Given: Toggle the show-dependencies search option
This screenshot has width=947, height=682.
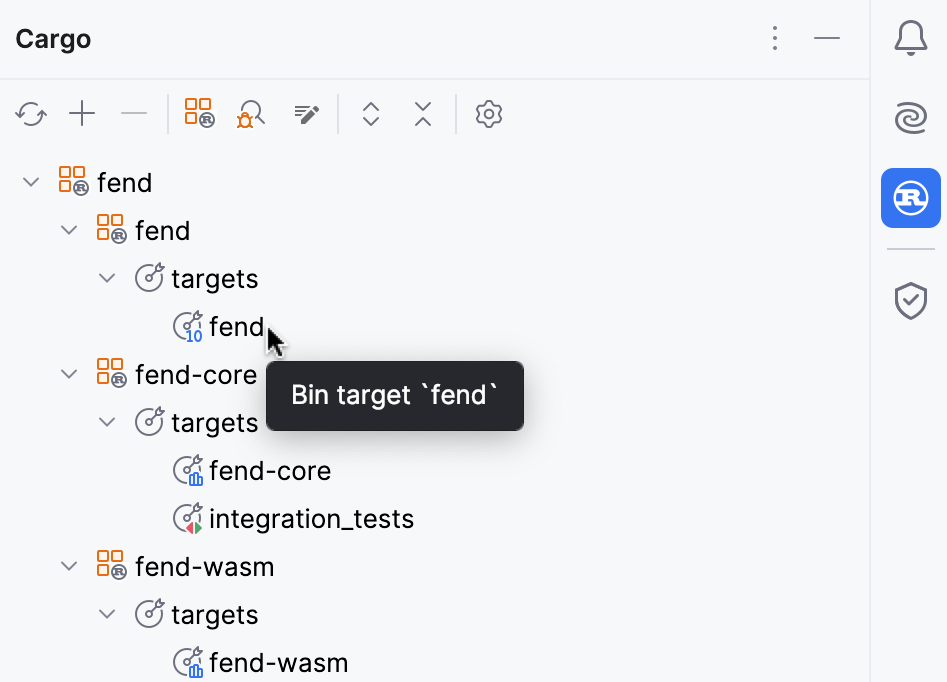Looking at the screenshot, I should coord(251,114).
